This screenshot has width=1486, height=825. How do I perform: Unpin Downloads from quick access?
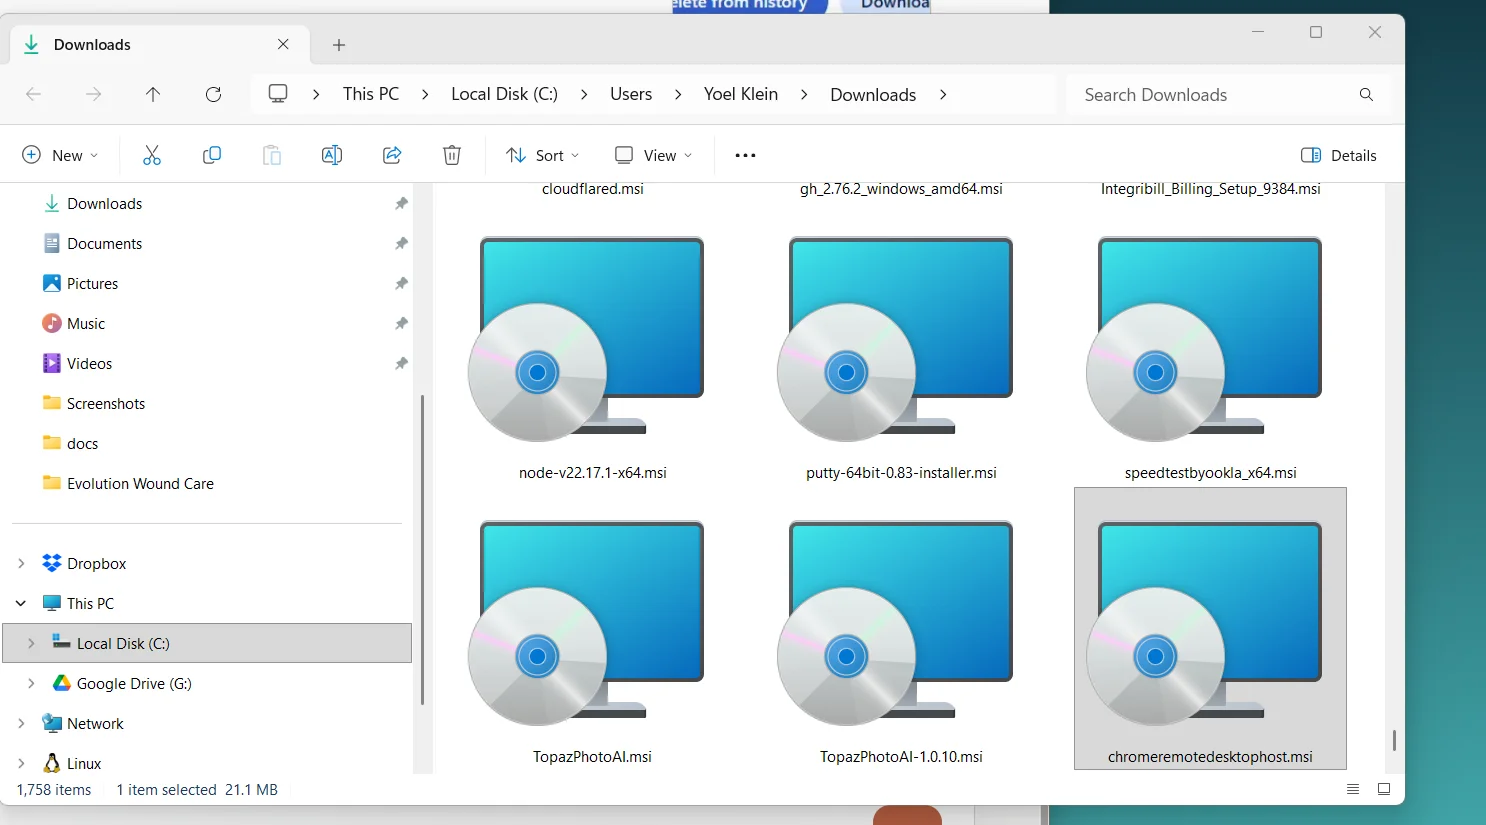point(401,203)
